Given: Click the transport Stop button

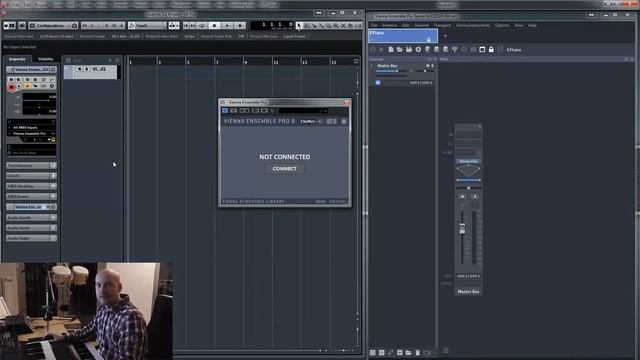Looking at the screenshot, I should pos(215,25).
